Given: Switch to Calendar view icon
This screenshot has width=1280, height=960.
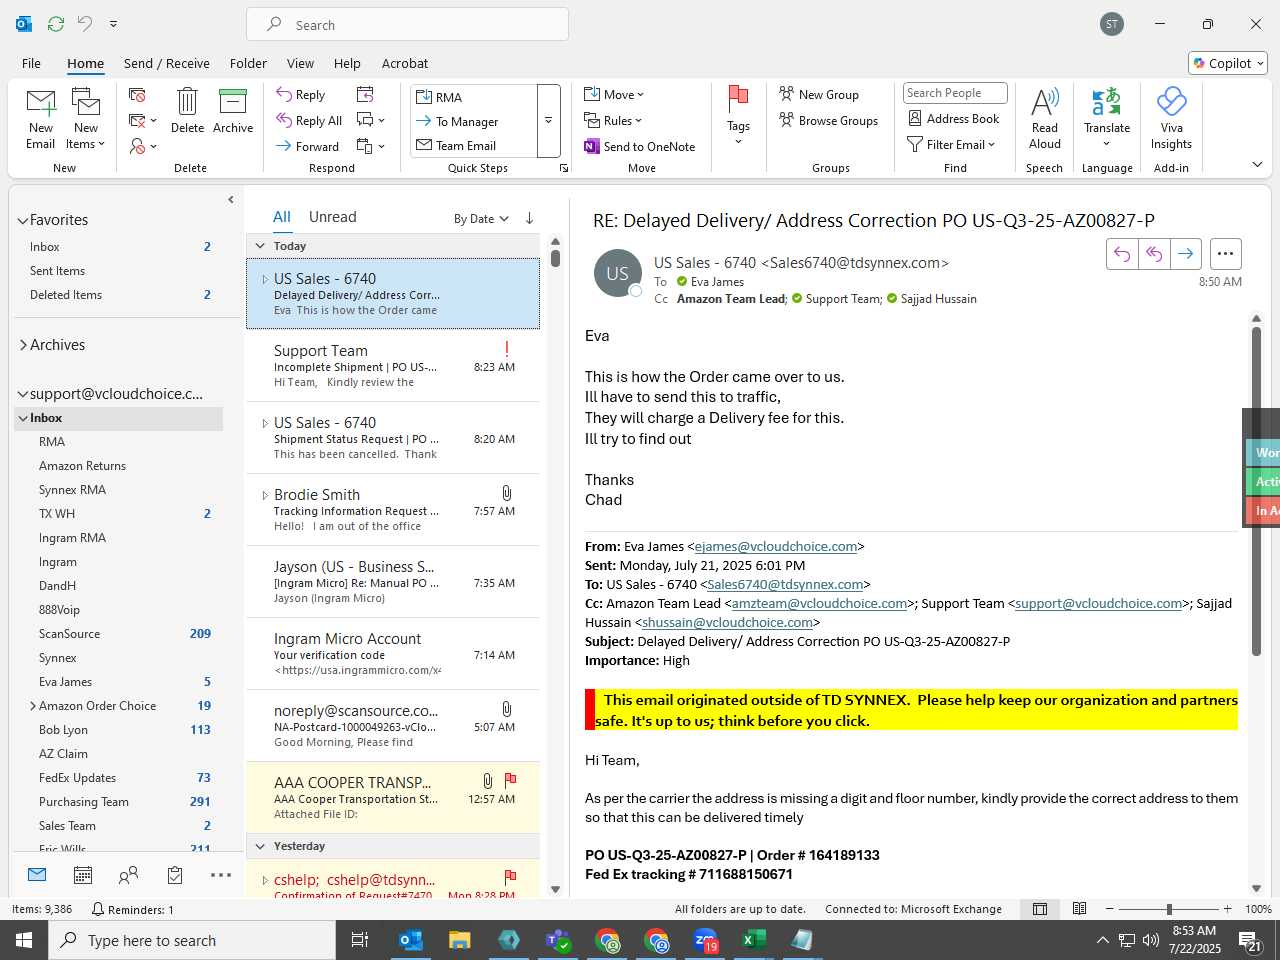Looking at the screenshot, I should click(x=83, y=875).
